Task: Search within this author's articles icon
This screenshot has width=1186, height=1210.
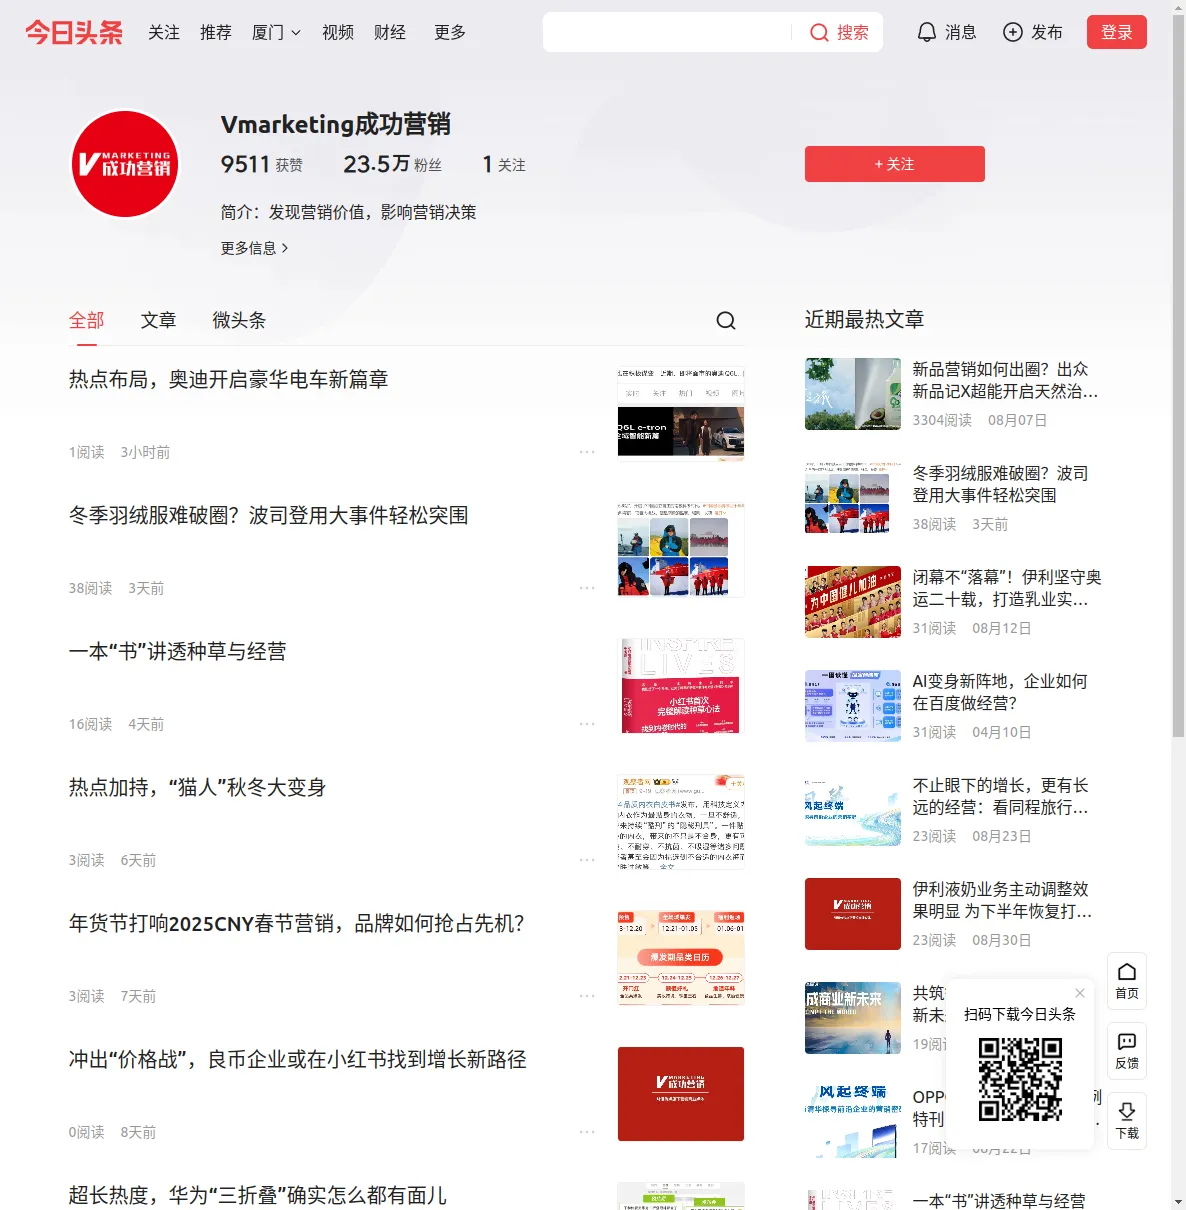Action: pos(726,320)
